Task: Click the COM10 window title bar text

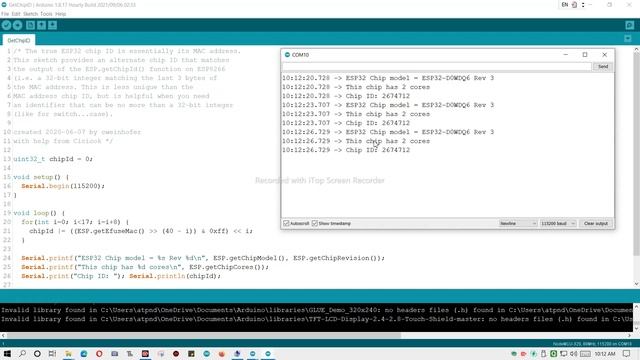Action: tap(300, 55)
